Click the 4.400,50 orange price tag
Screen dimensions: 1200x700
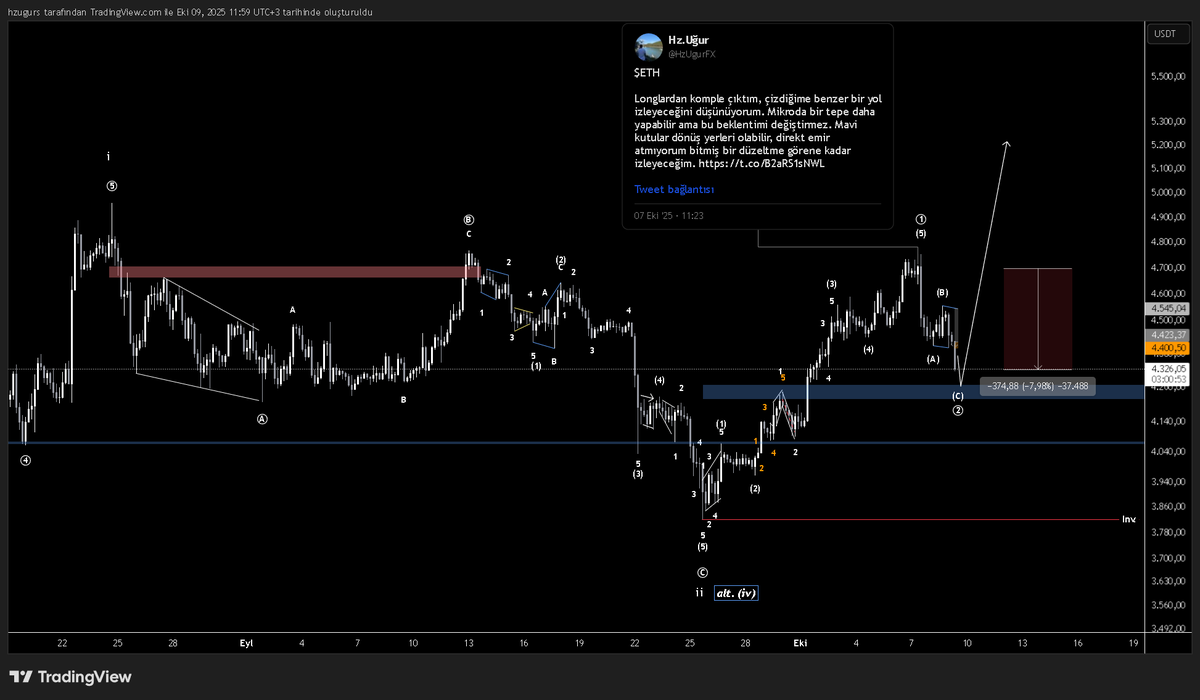pyautogui.click(x=1167, y=347)
